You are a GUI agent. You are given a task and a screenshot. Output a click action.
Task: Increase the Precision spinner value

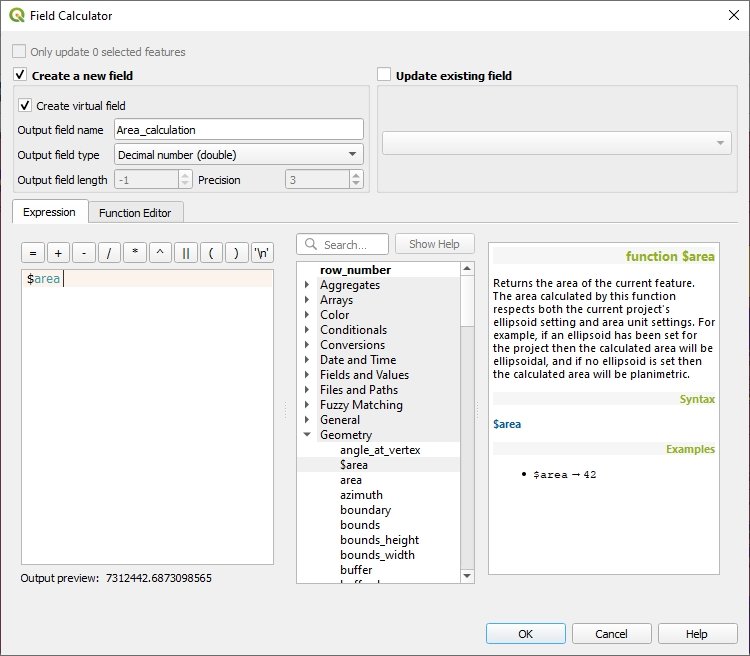pos(356,175)
